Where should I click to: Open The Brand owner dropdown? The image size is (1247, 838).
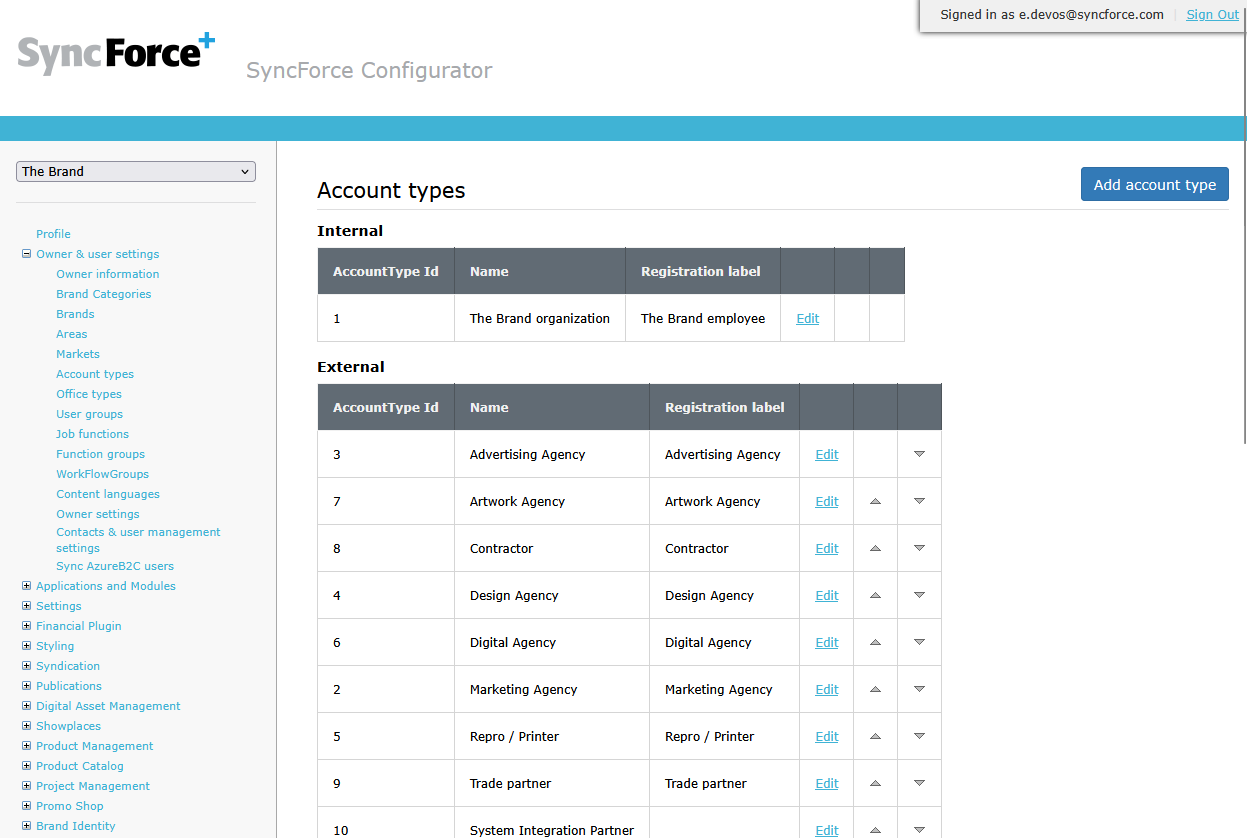pyautogui.click(x=136, y=172)
